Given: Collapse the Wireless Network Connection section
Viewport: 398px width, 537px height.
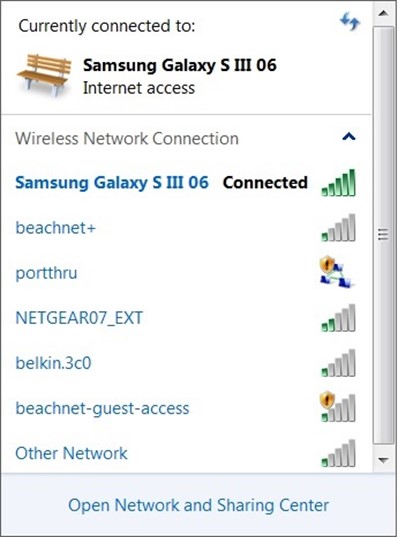Looking at the screenshot, I should pyautogui.click(x=349, y=137).
